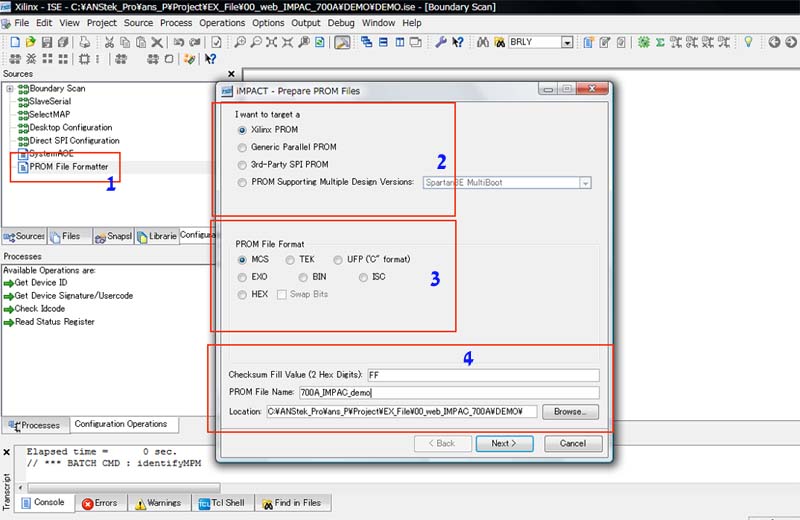This screenshot has height=520, width=800.
Task: Select PROM Supporting Multiple Design Versions option
Action: (242, 183)
